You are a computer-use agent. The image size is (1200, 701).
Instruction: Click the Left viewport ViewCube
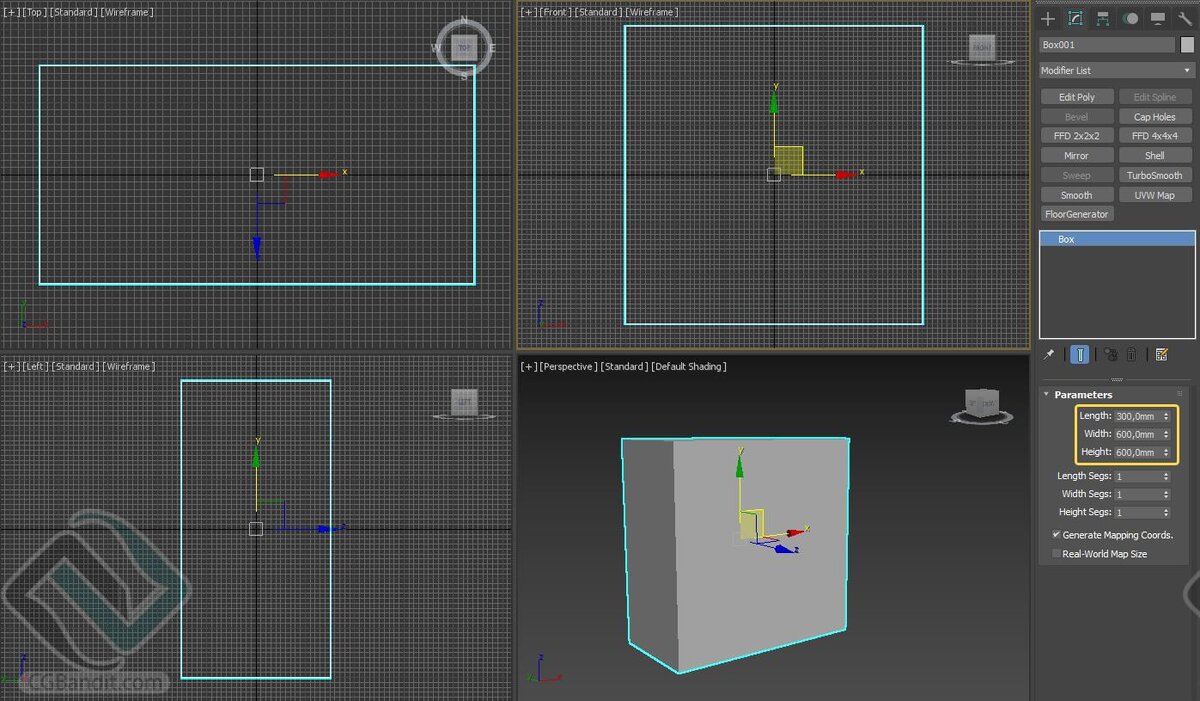[464, 403]
